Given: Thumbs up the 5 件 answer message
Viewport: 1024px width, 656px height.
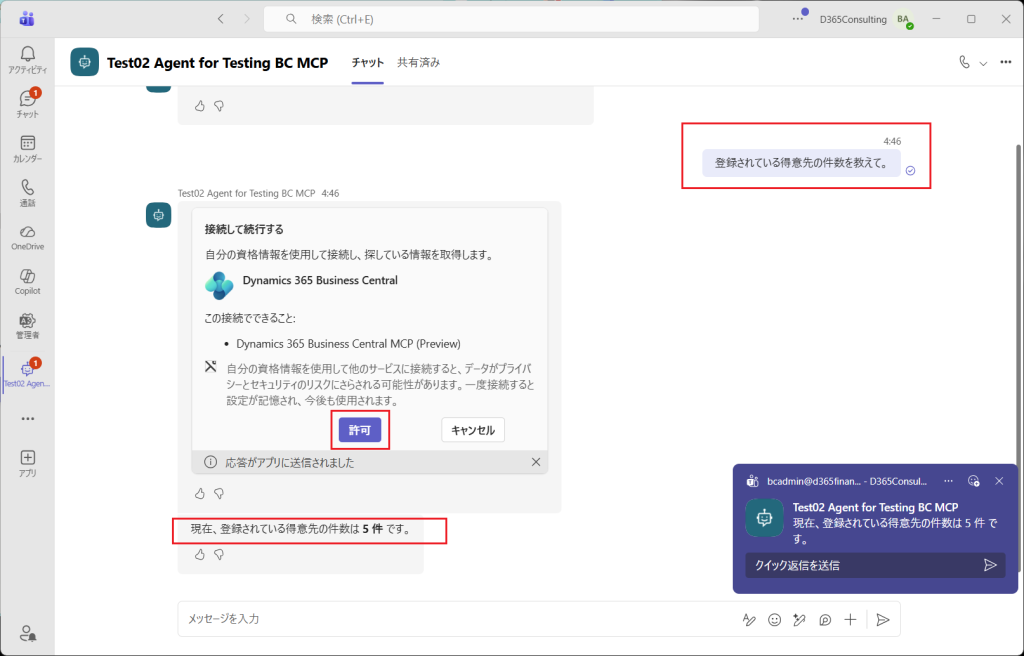Looking at the screenshot, I should point(200,554).
